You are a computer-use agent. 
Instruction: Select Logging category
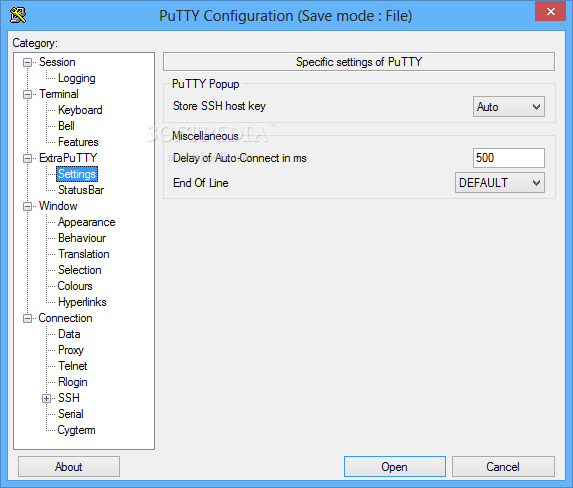77,78
